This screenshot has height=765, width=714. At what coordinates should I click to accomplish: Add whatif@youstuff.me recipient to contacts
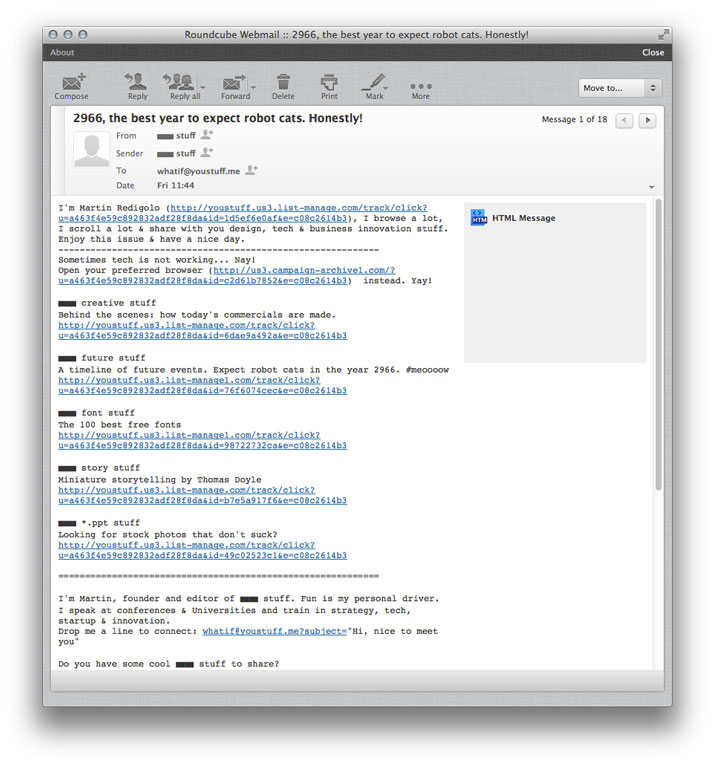251,170
